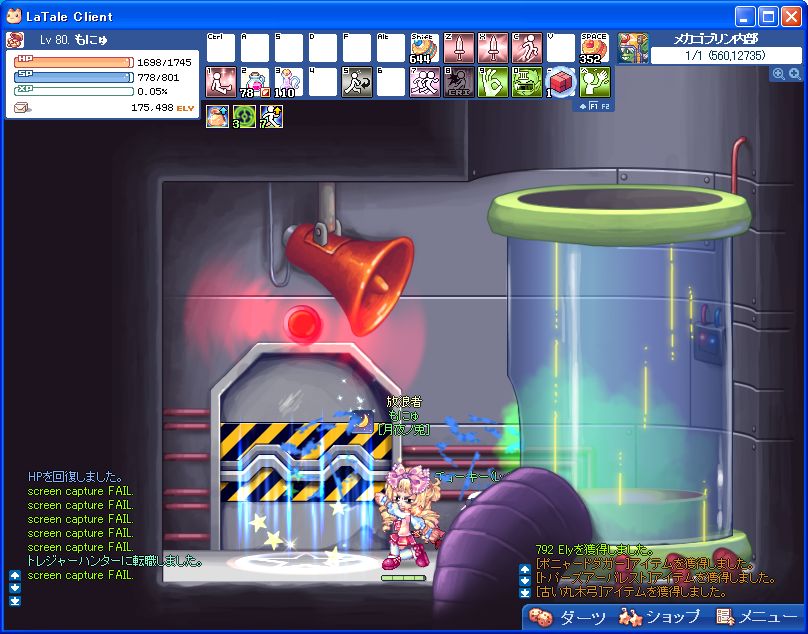808x634 pixels.
Task: Open the character portrait icon beside Lv 80
Action: [14, 40]
